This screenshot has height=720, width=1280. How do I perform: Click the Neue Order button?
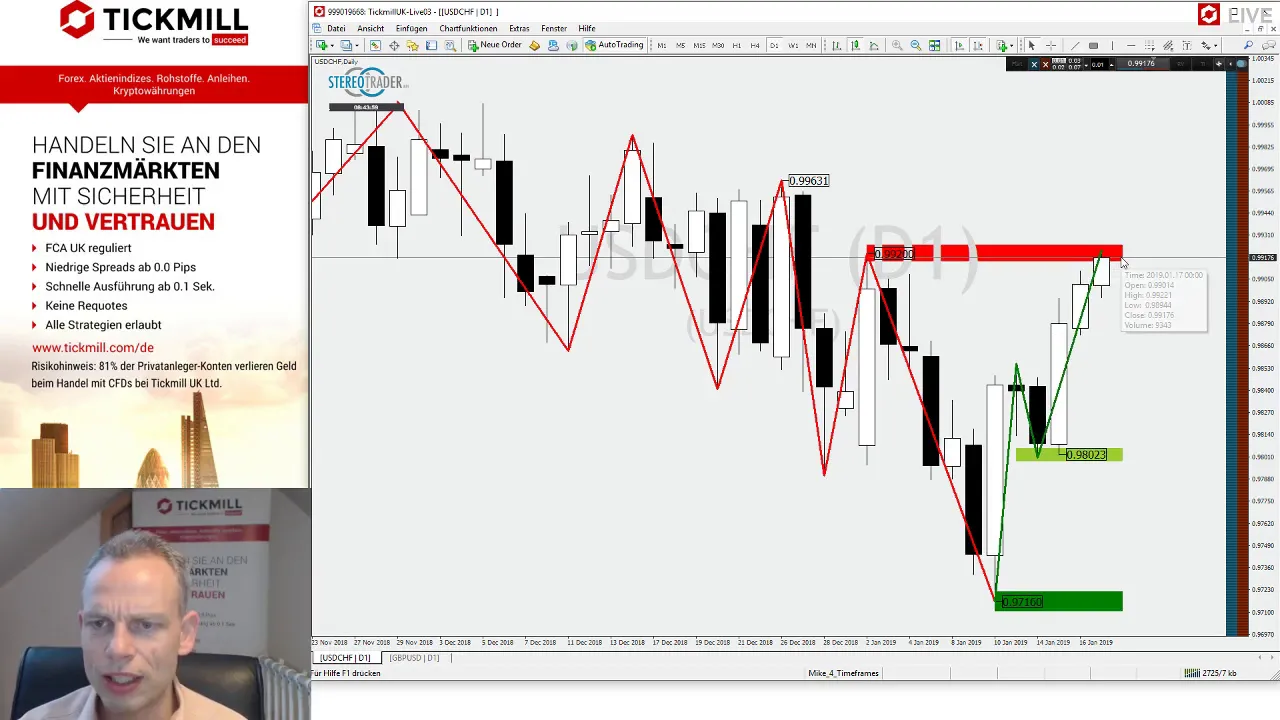[495, 45]
